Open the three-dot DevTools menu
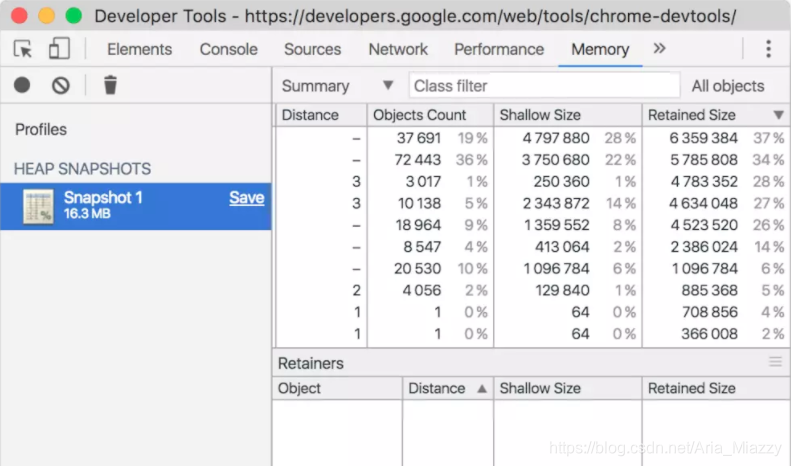Viewport: 791px width, 466px height. click(768, 49)
